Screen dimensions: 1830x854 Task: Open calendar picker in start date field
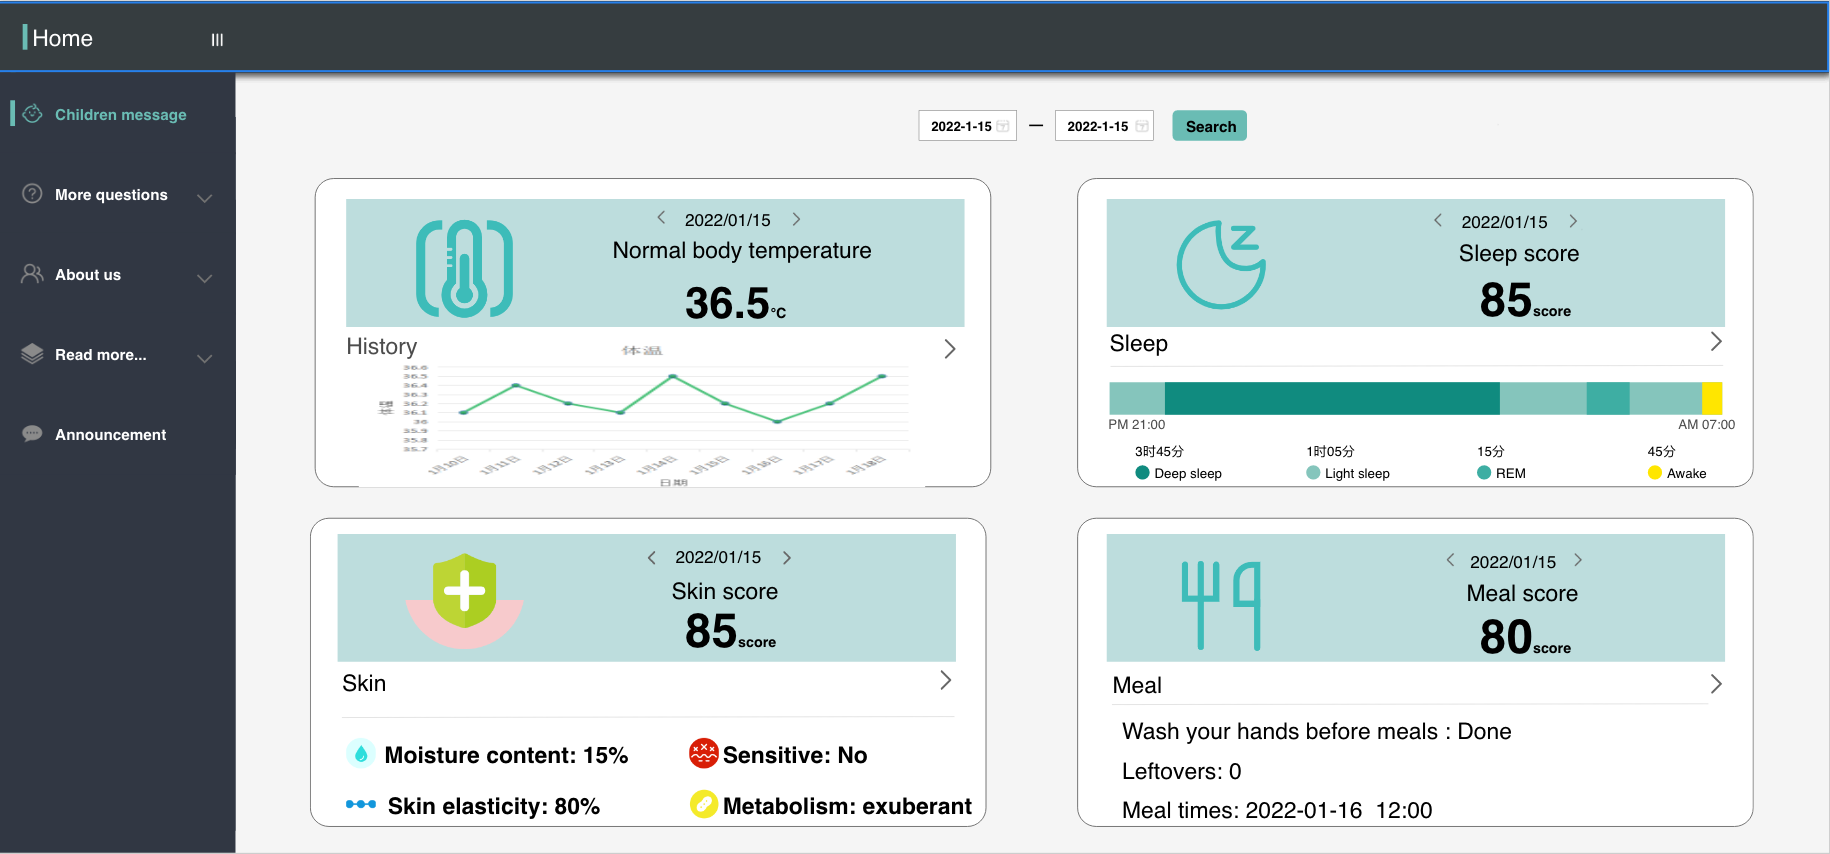(x=1003, y=127)
